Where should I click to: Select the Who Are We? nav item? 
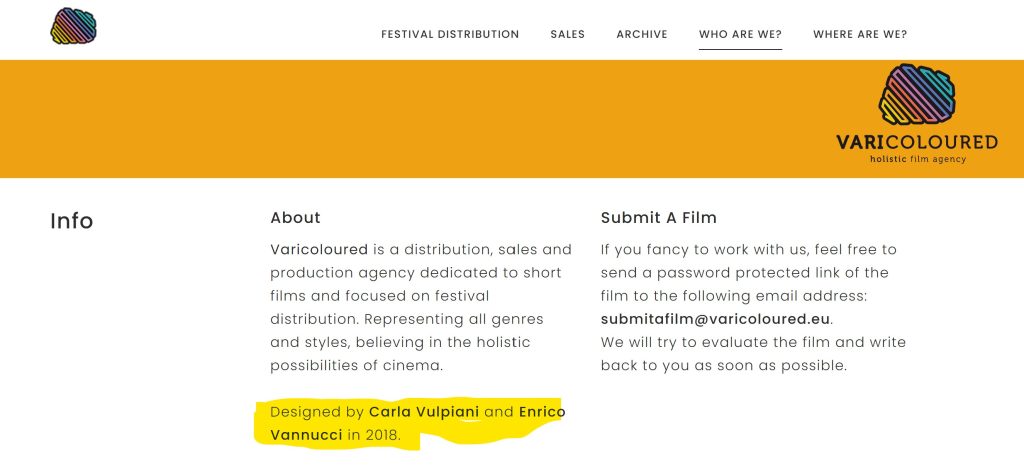(740, 34)
